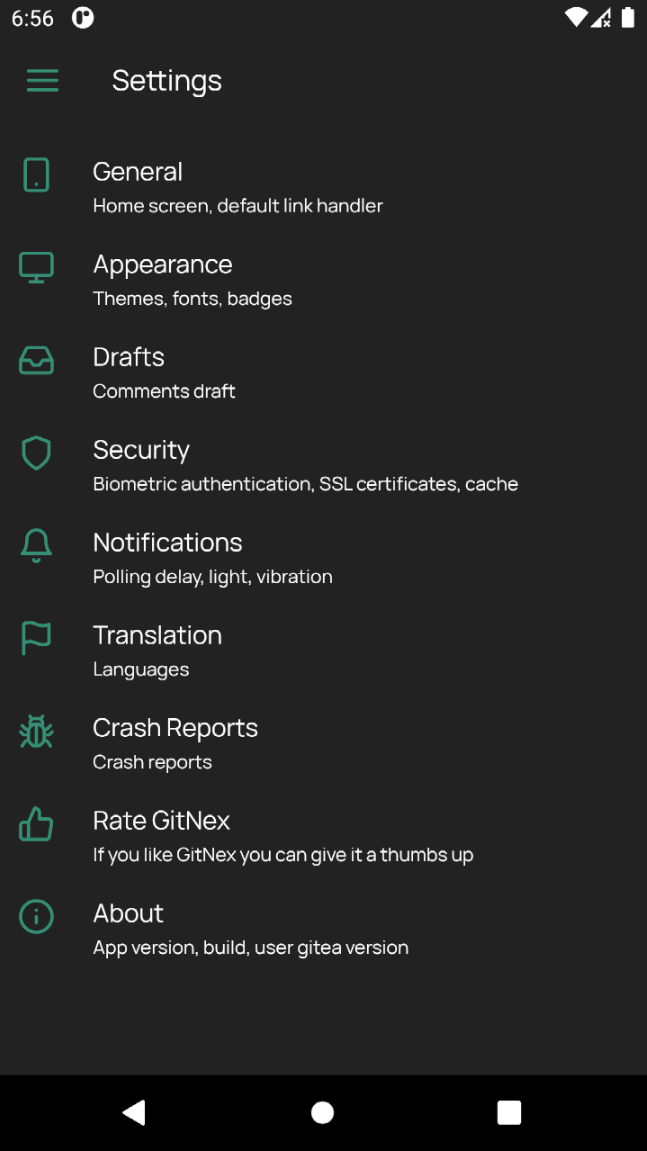
Task: Open the hamburger navigation menu
Action: tap(42, 81)
